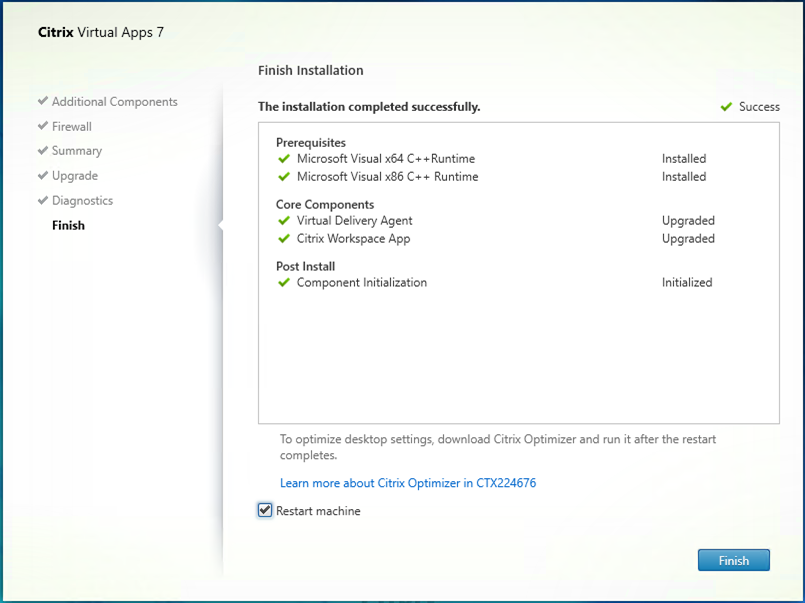Click the green Success checkmark icon
The image size is (805, 603).
(726, 107)
